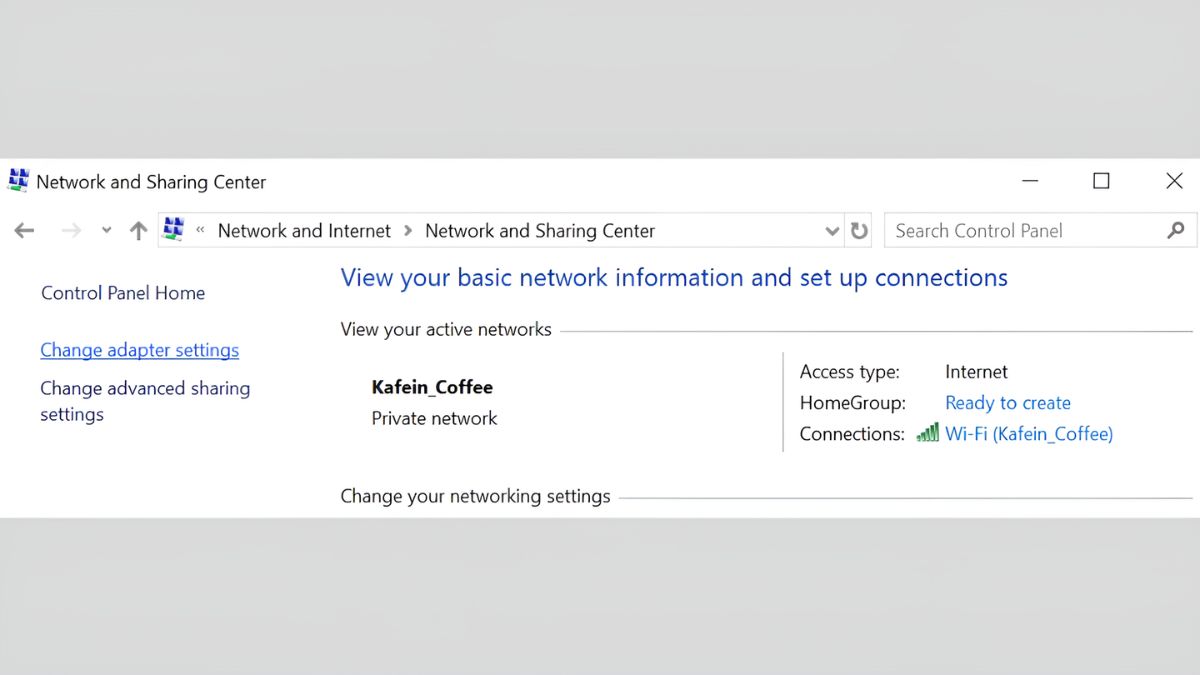Click the window title bar network icon

pos(18,181)
